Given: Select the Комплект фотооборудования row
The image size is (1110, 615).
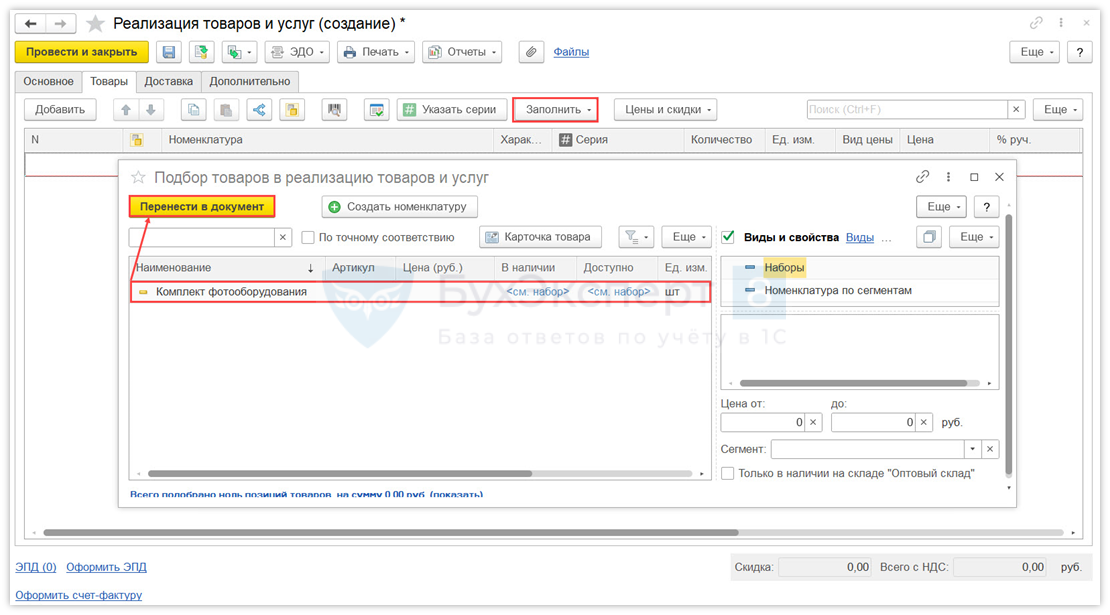Looking at the screenshot, I should coord(420,292).
